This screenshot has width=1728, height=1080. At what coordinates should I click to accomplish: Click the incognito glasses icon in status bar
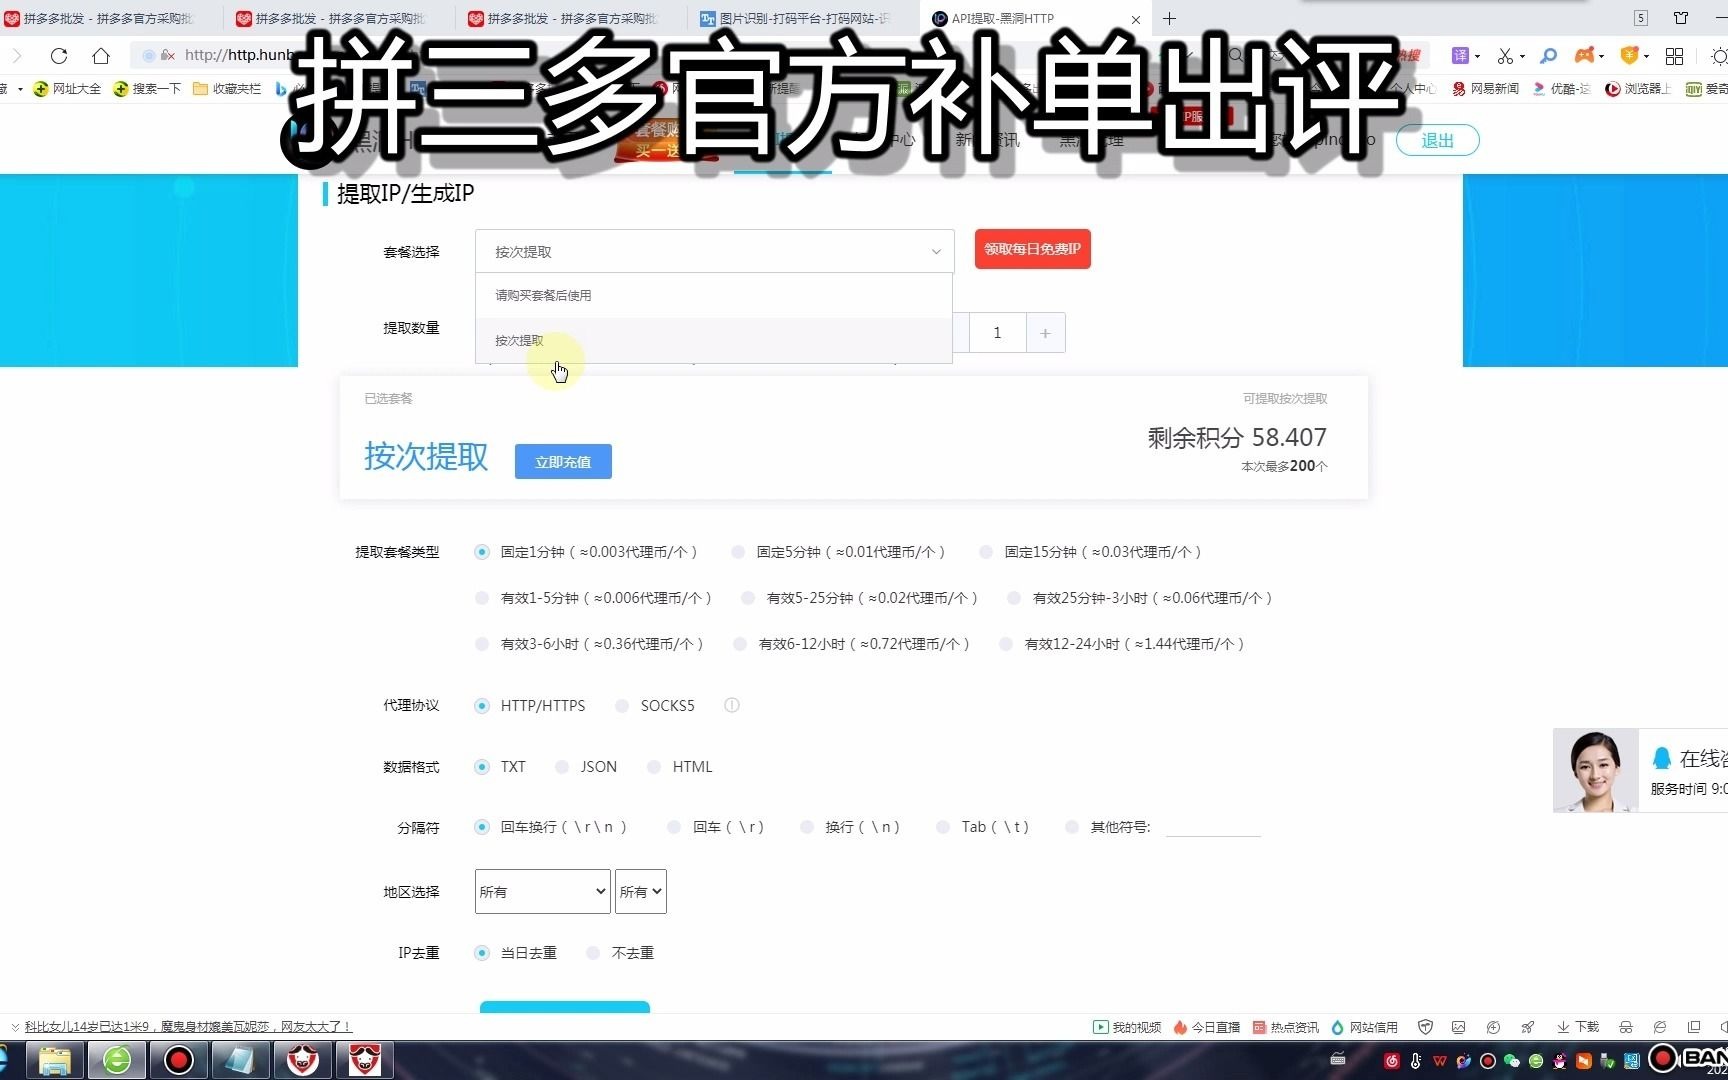1626,1027
